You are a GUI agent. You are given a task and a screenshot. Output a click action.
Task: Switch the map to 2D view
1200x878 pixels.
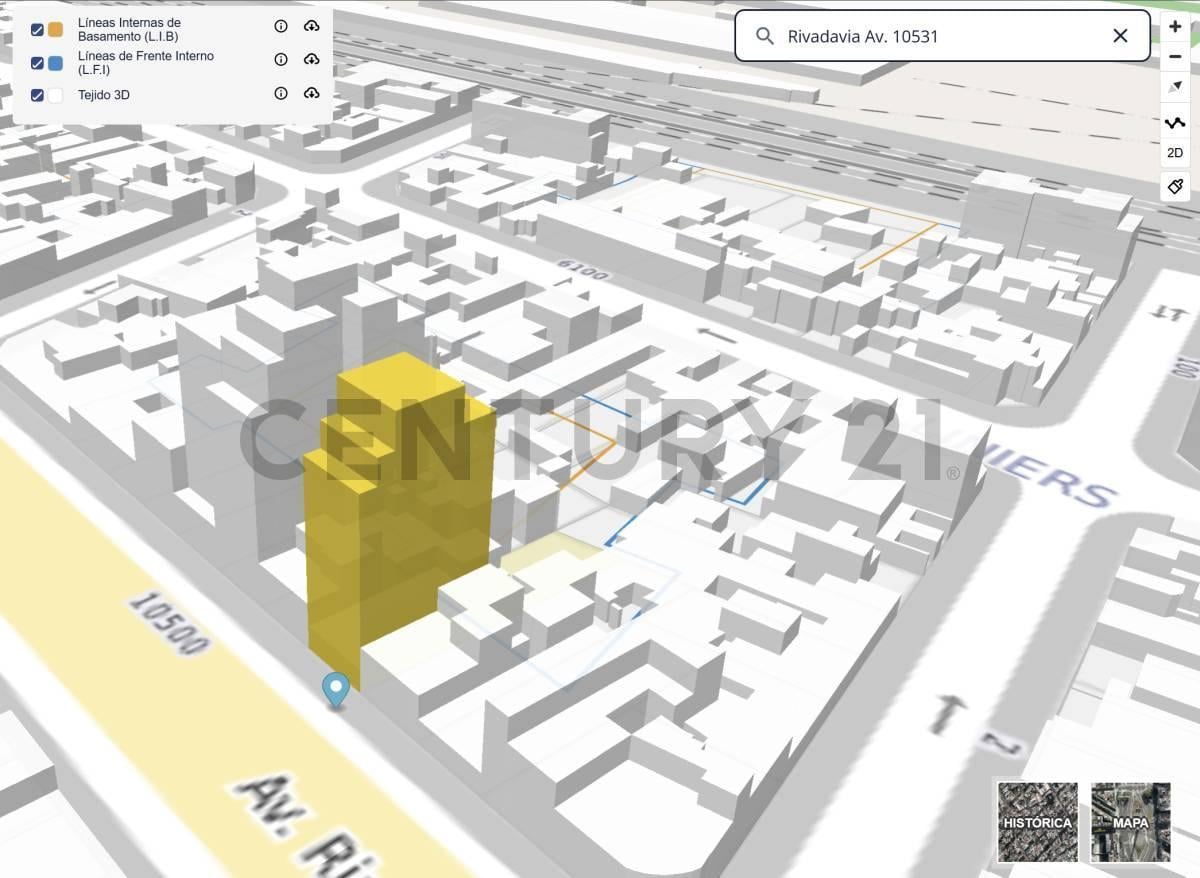(x=1175, y=153)
